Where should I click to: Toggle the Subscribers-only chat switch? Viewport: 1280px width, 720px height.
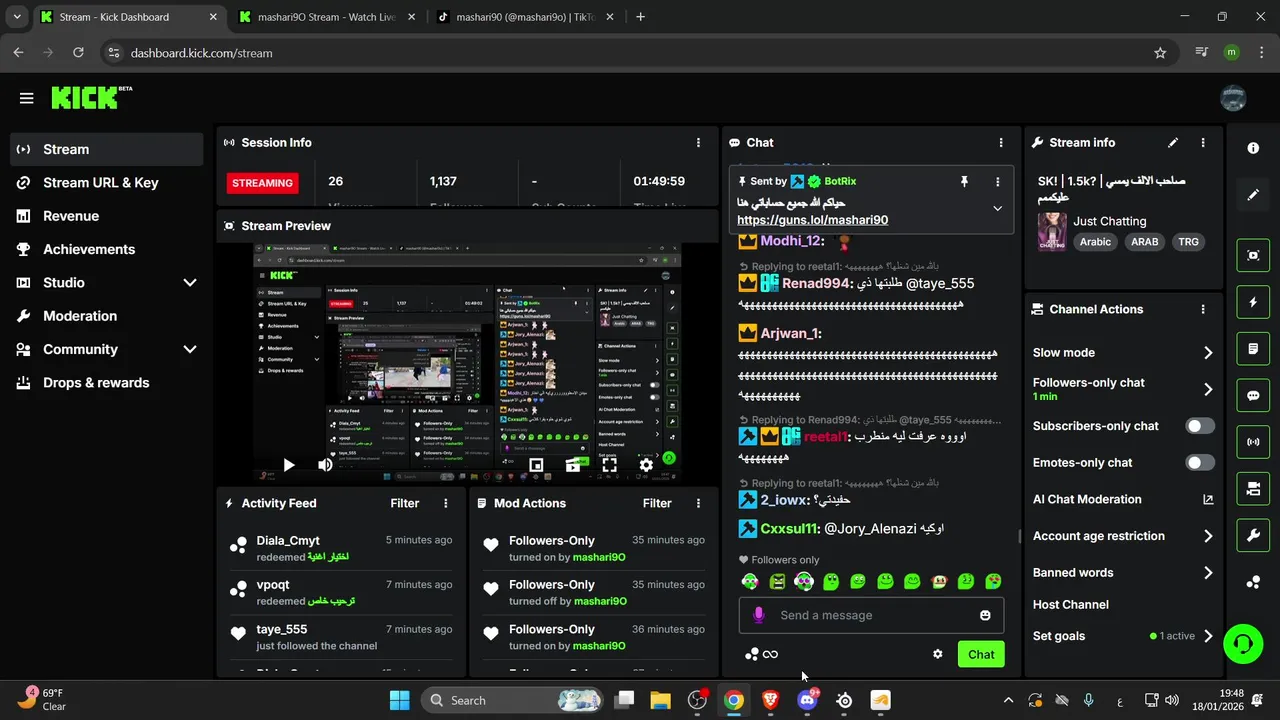1200,426
